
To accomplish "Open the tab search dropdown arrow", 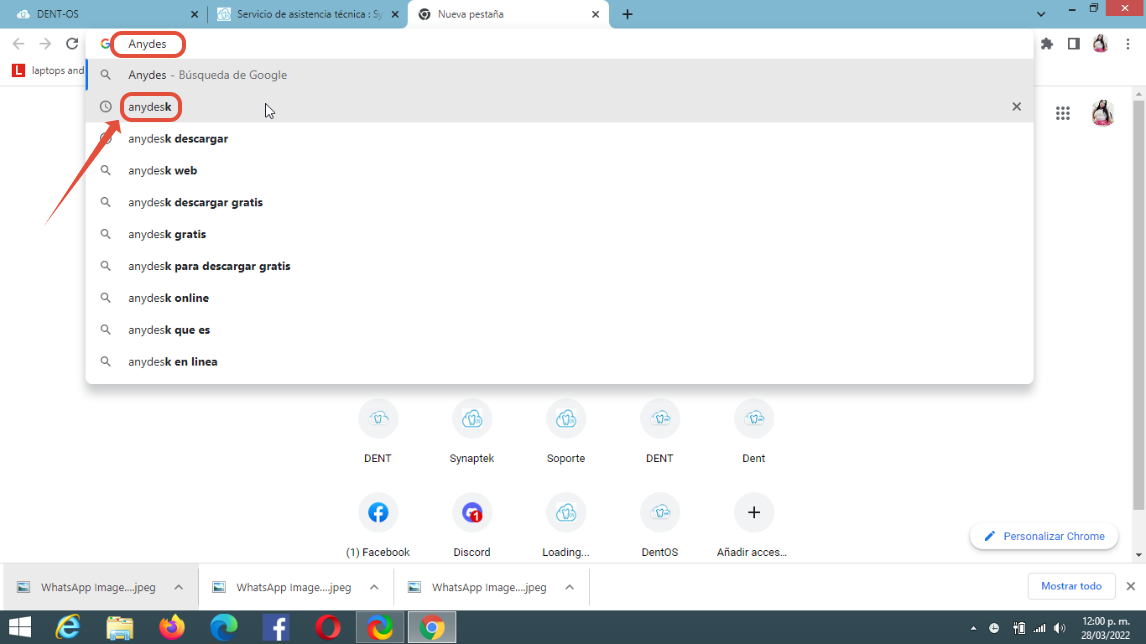I will click(x=1041, y=14).
